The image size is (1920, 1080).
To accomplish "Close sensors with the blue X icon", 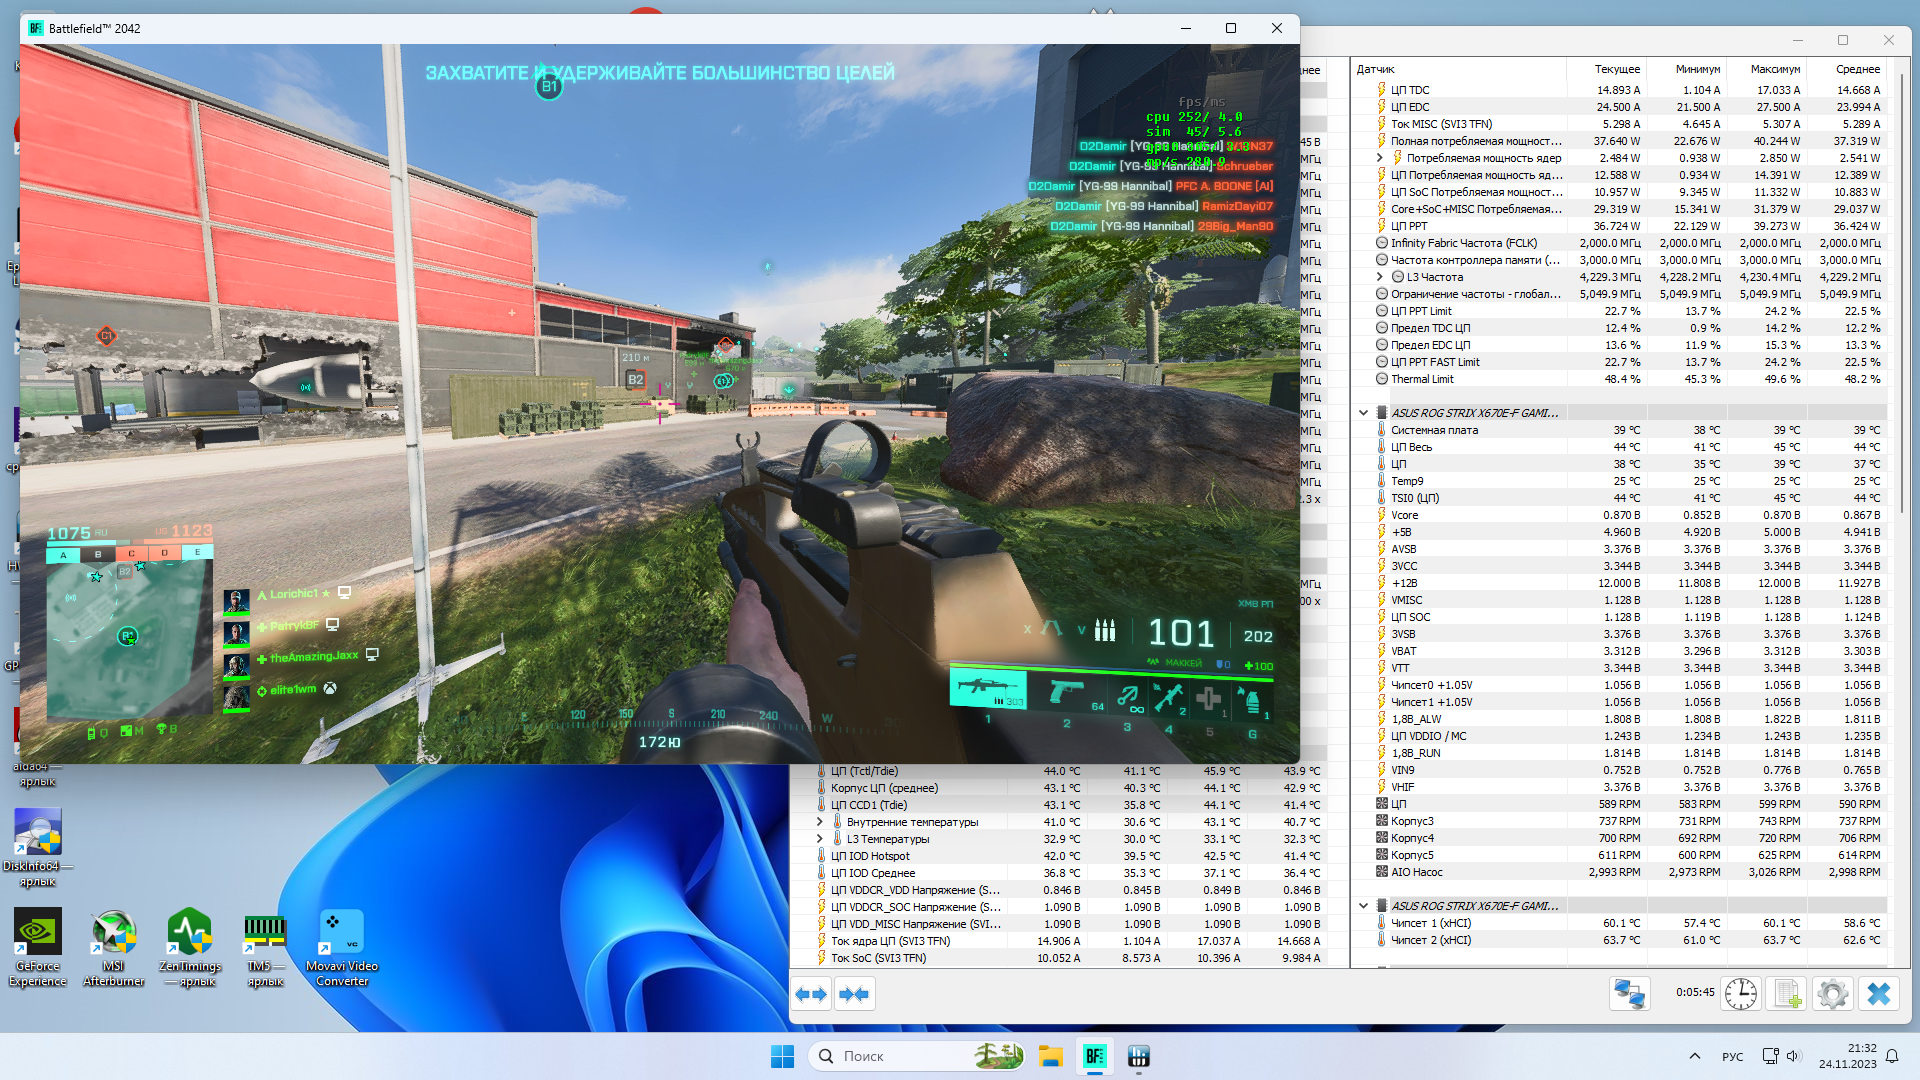I will [x=1879, y=994].
